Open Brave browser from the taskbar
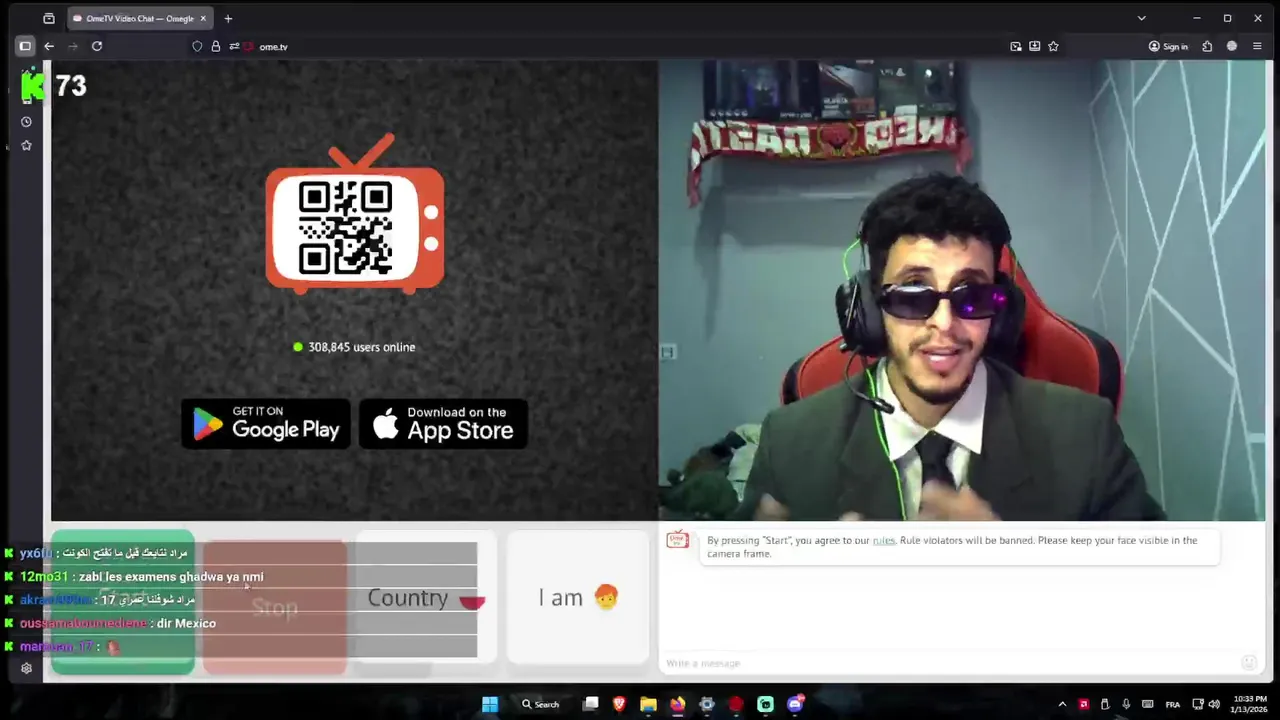 (x=619, y=704)
